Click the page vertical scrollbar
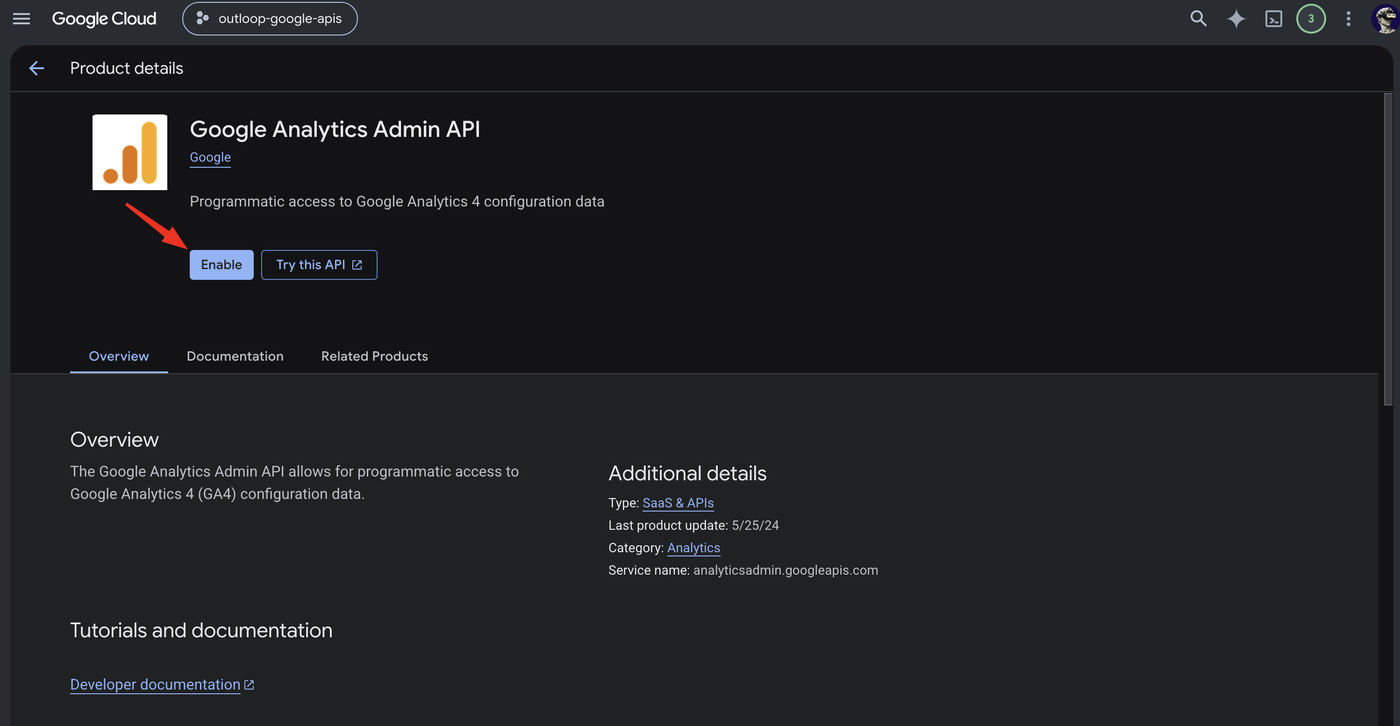The image size is (1400, 726). click(x=1387, y=250)
